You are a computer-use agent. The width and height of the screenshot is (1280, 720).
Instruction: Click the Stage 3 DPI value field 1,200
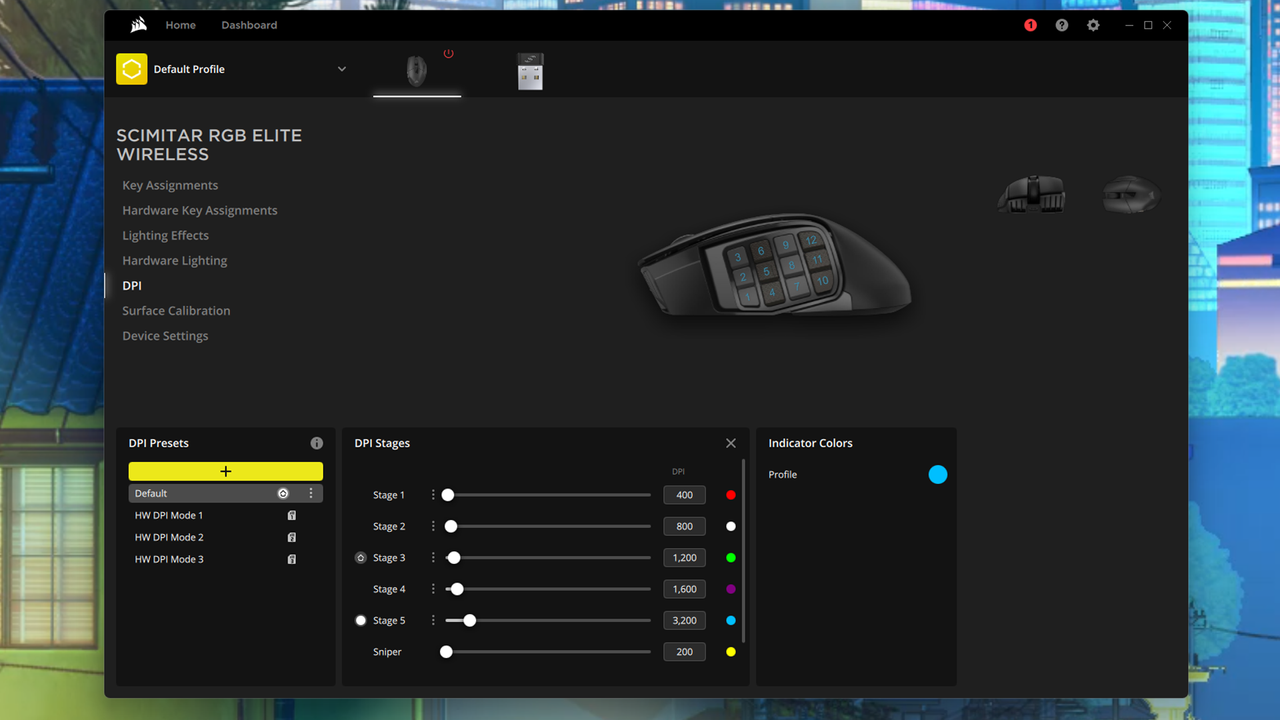pyautogui.click(x=684, y=558)
